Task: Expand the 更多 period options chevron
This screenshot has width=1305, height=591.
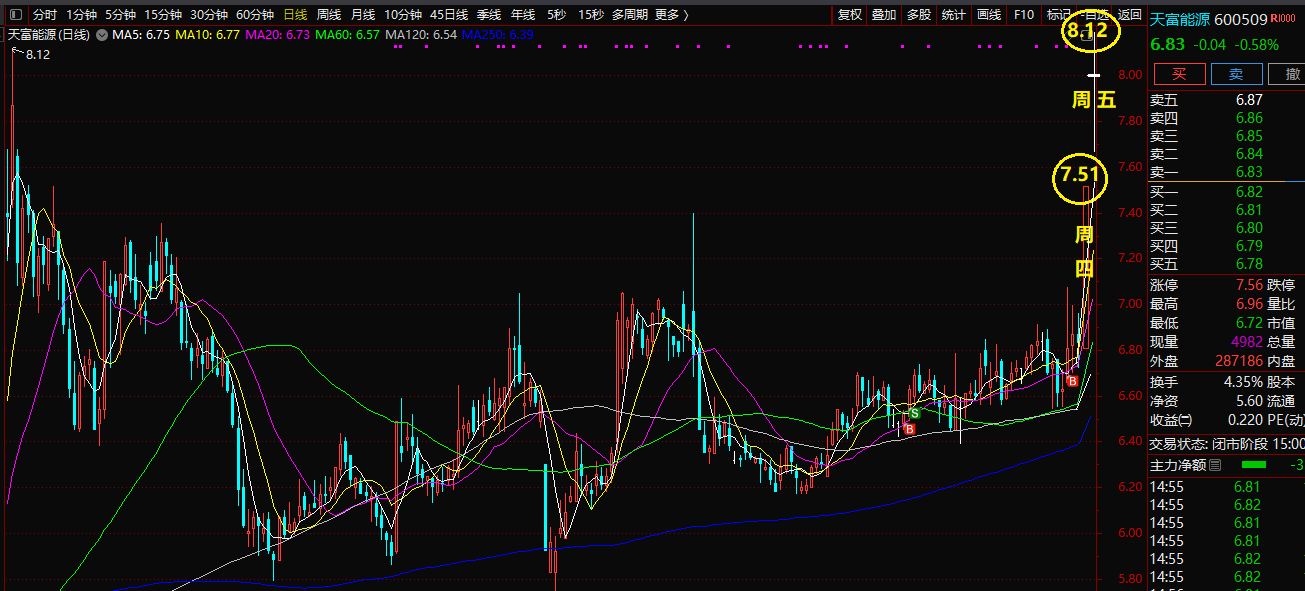Action: coord(686,15)
